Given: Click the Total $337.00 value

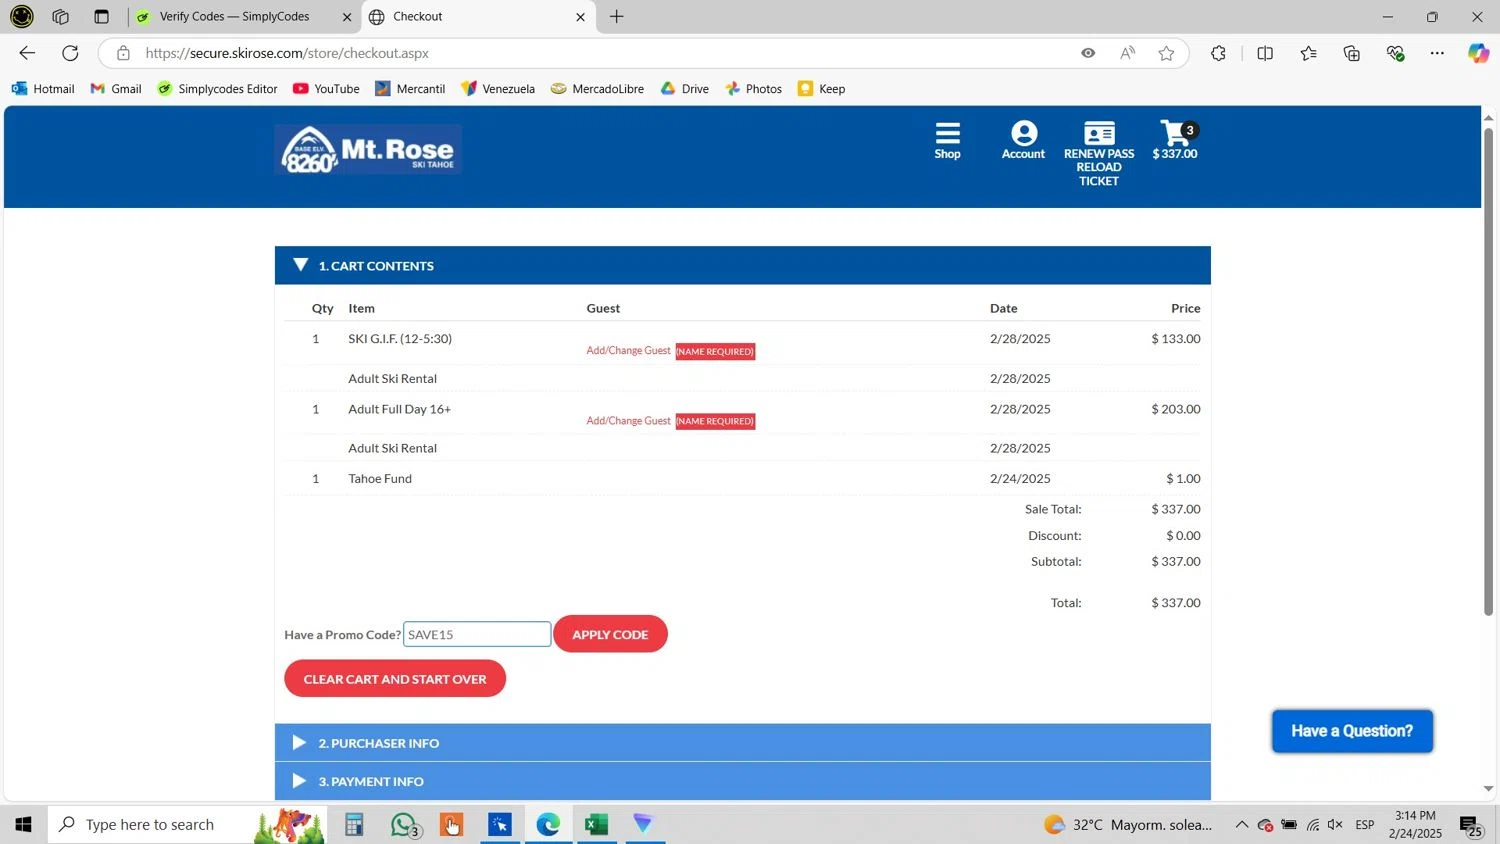Looking at the screenshot, I should tap(1176, 603).
